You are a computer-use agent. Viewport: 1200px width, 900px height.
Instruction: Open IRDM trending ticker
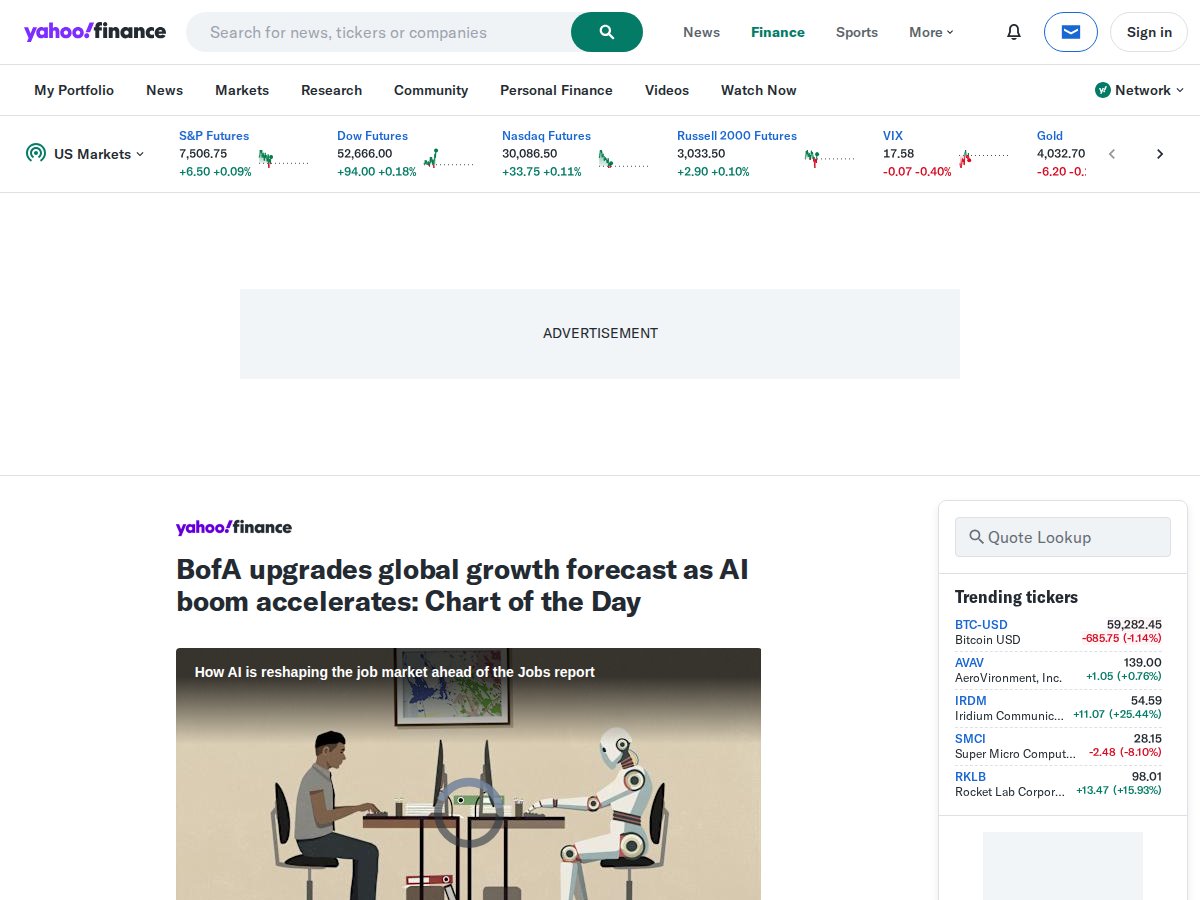click(970, 701)
